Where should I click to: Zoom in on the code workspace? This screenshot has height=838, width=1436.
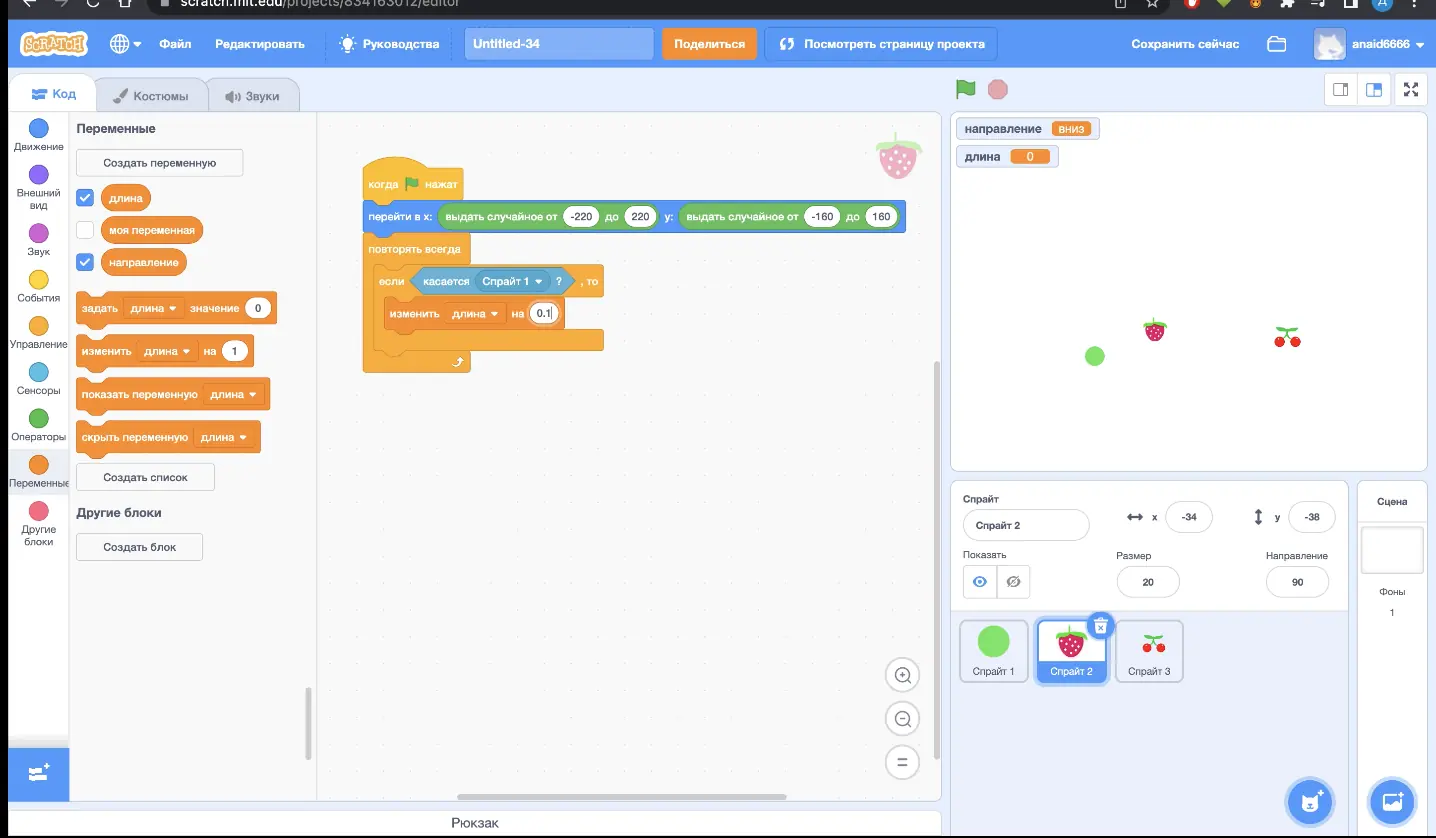pyautogui.click(x=902, y=675)
